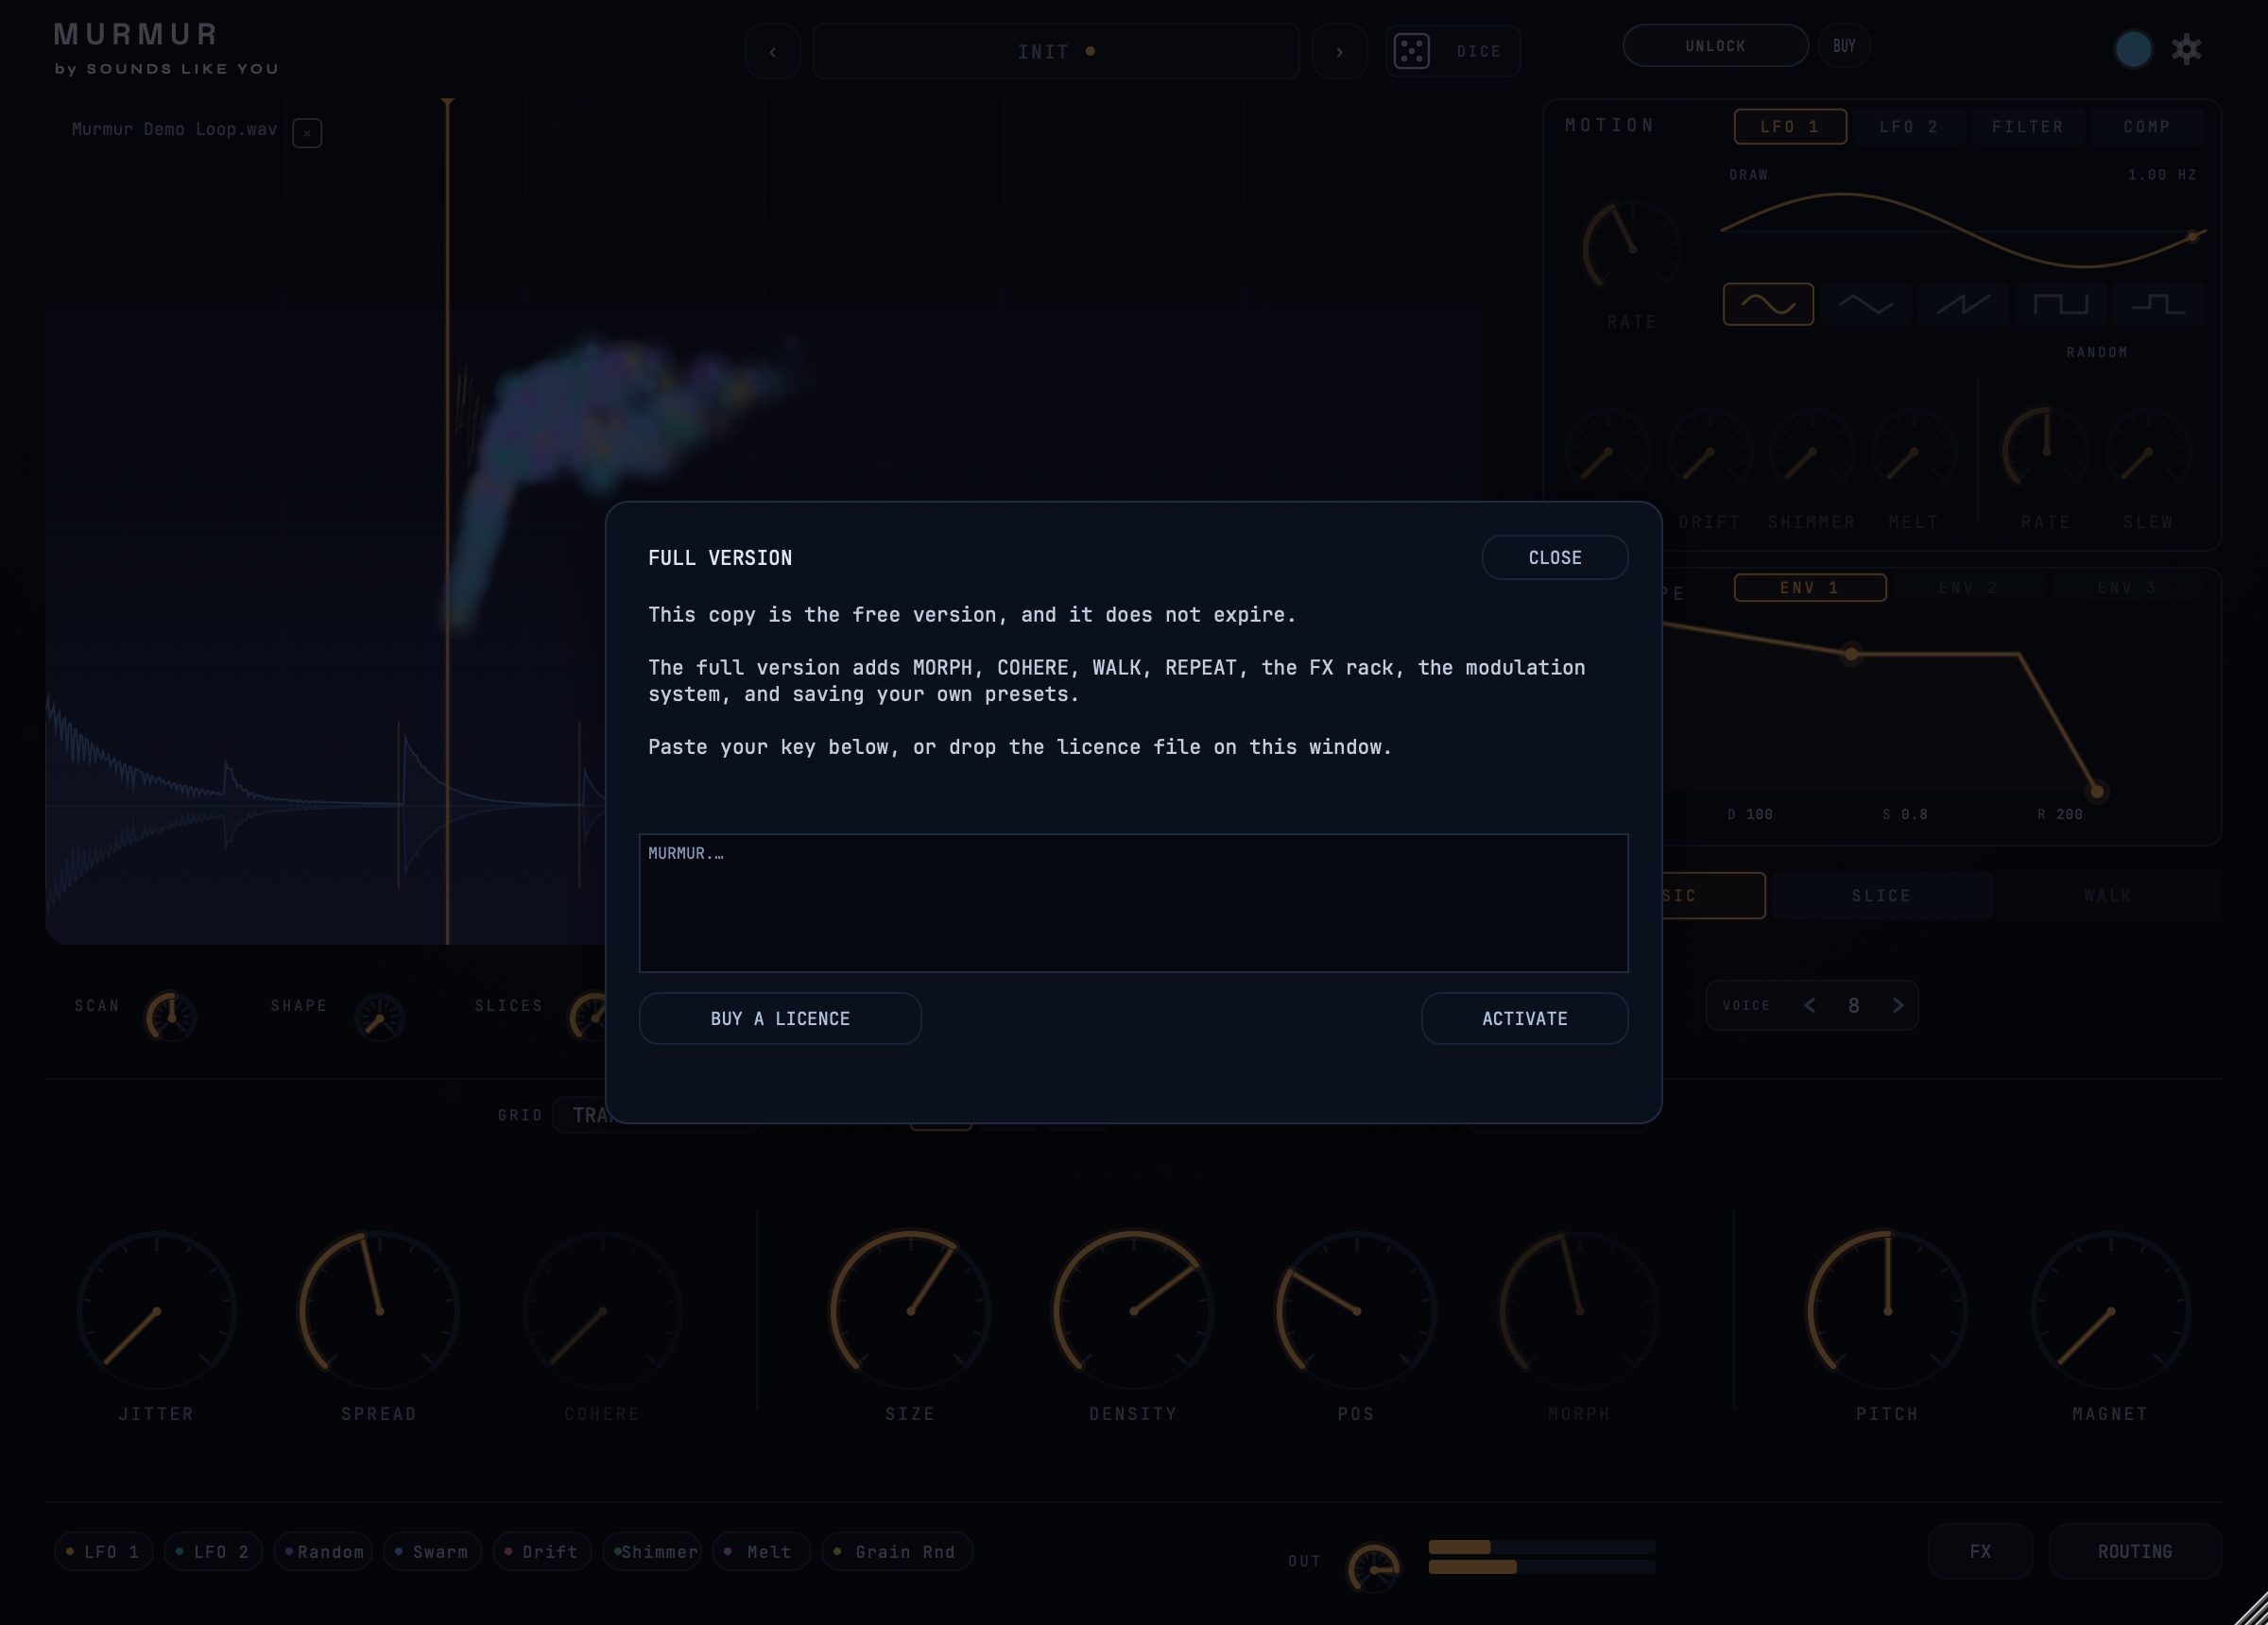Click the small Buy button in header

[1844, 46]
